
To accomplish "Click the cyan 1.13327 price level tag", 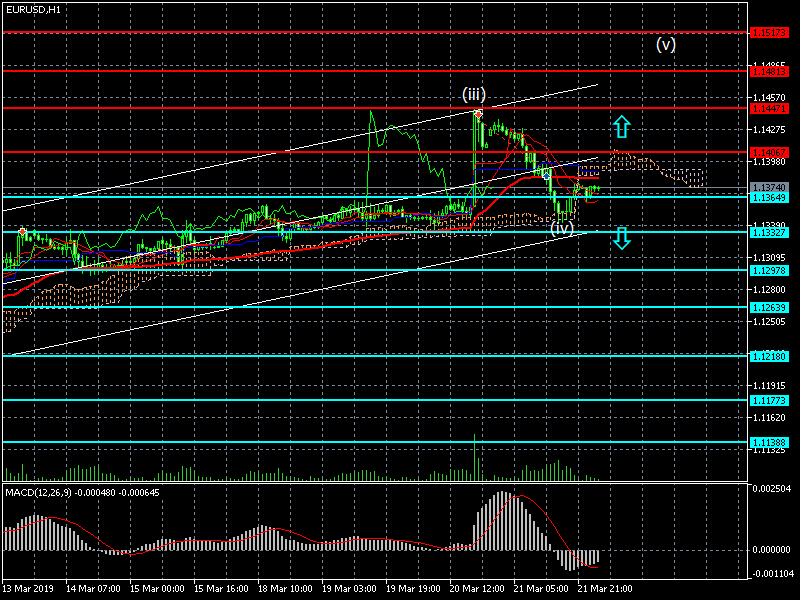I will click(769, 233).
